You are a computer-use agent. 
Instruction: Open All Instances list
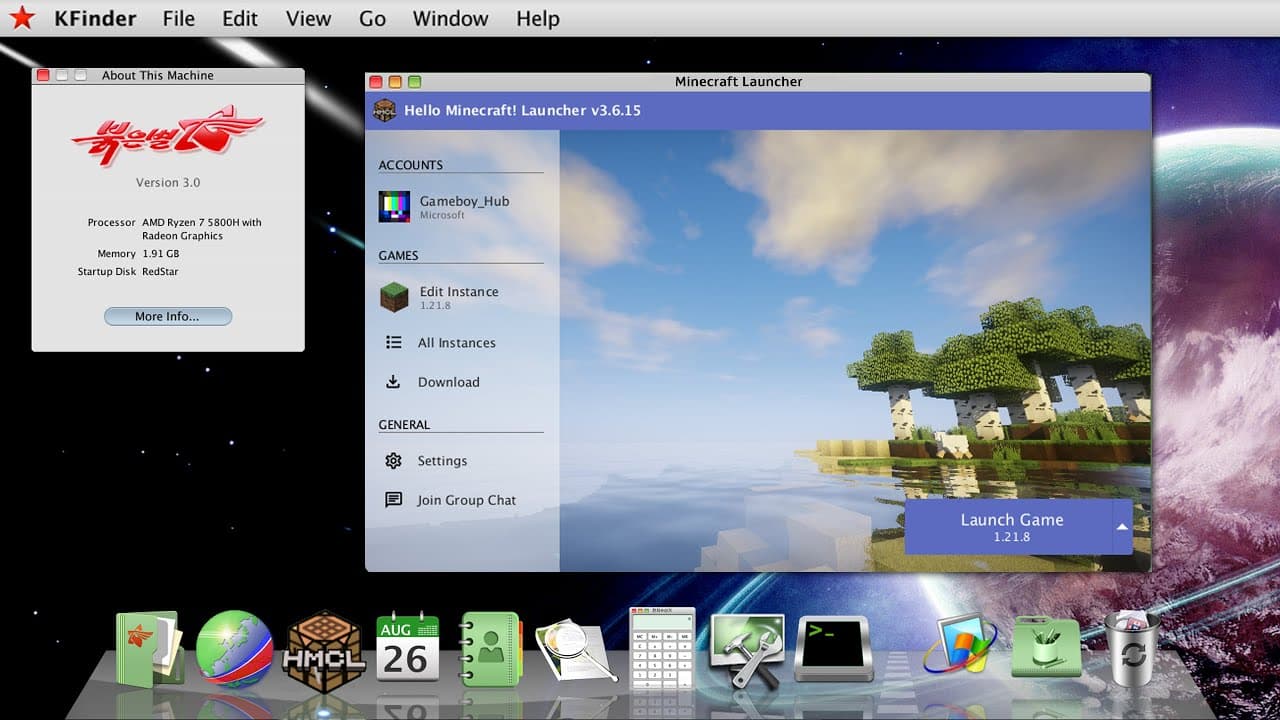[462, 343]
